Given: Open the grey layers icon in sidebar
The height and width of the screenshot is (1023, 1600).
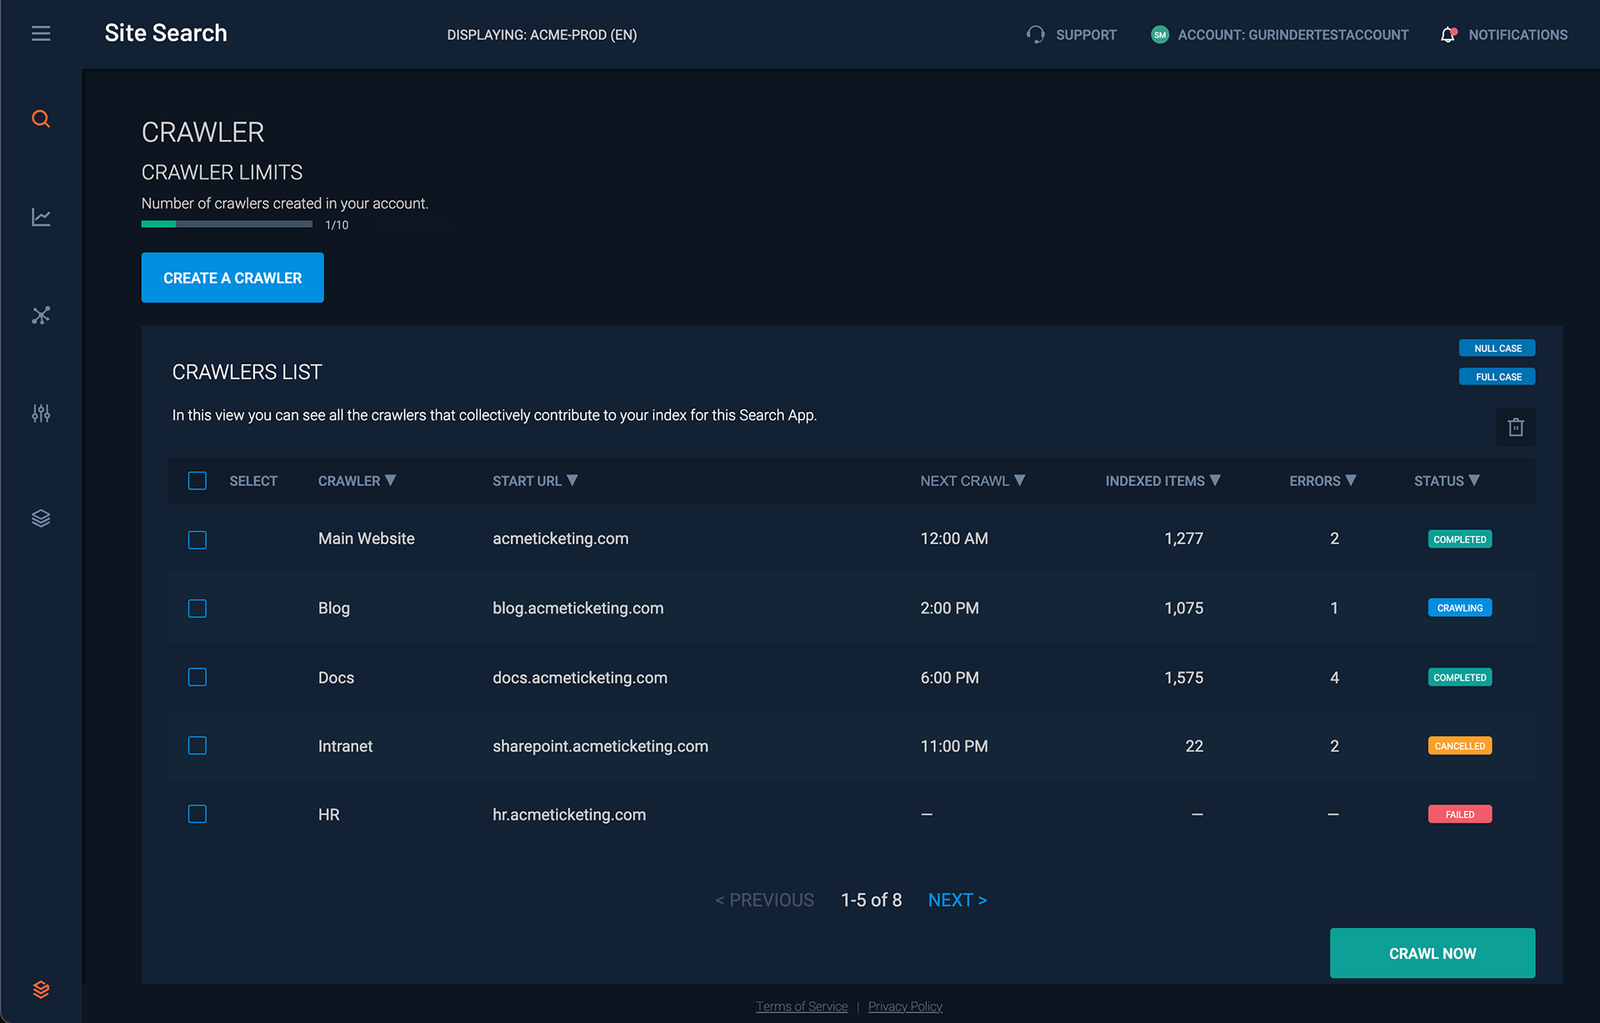Looking at the screenshot, I should [41, 518].
